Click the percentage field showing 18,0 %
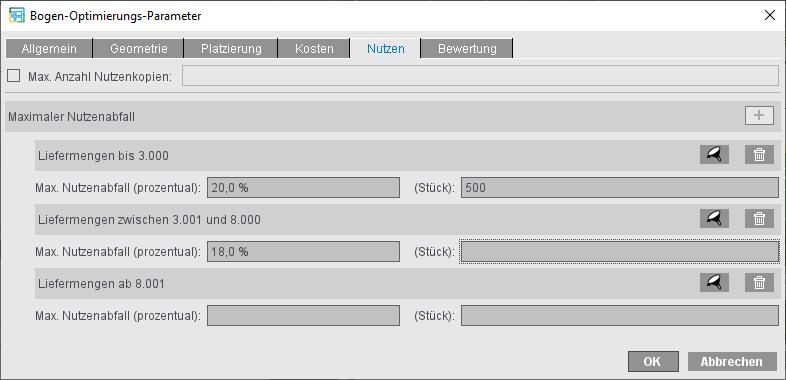This screenshot has height=380, width=786. (303, 251)
